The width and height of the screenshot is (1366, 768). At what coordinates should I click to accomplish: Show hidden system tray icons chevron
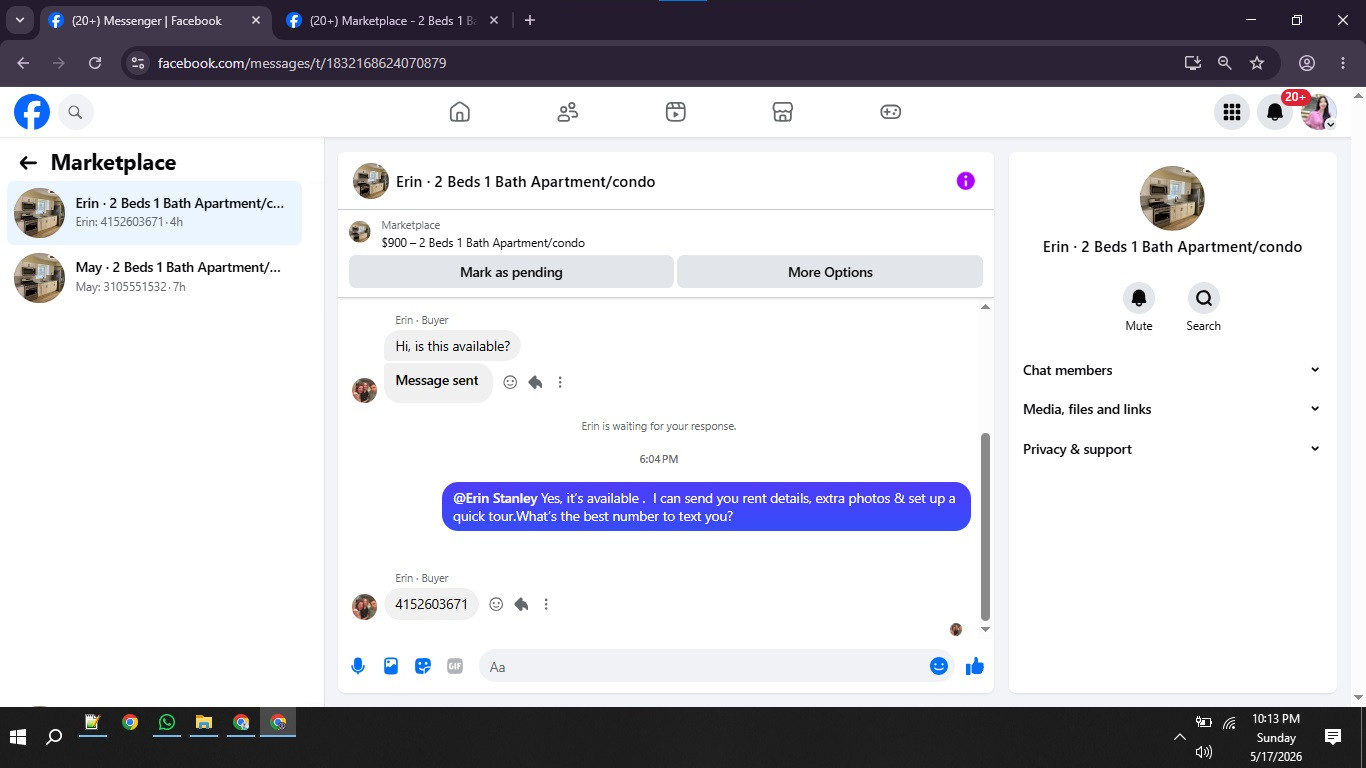point(1179,737)
